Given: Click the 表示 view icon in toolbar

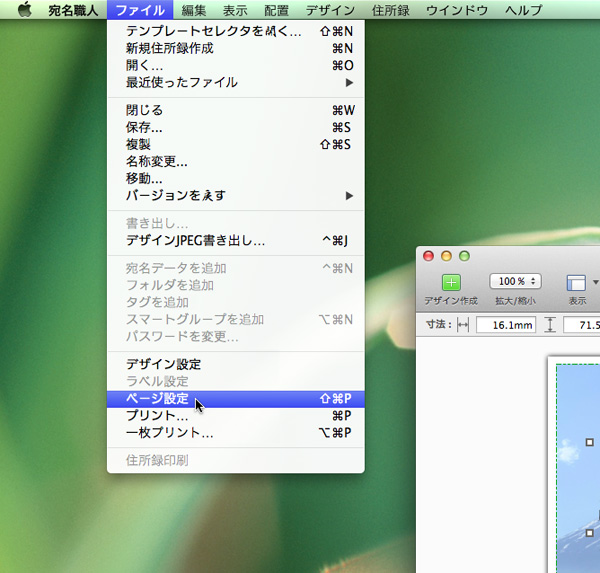Looking at the screenshot, I should click(x=576, y=283).
